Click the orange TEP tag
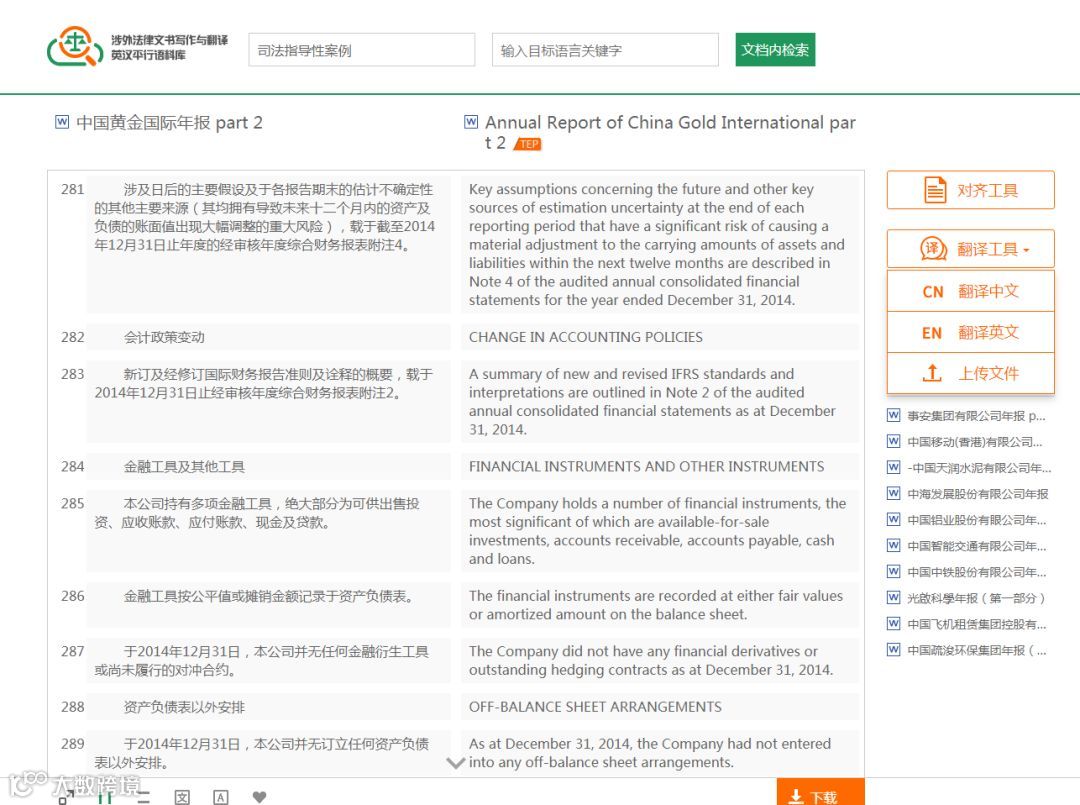This screenshot has height=805, width=1080. pos(528,144)
